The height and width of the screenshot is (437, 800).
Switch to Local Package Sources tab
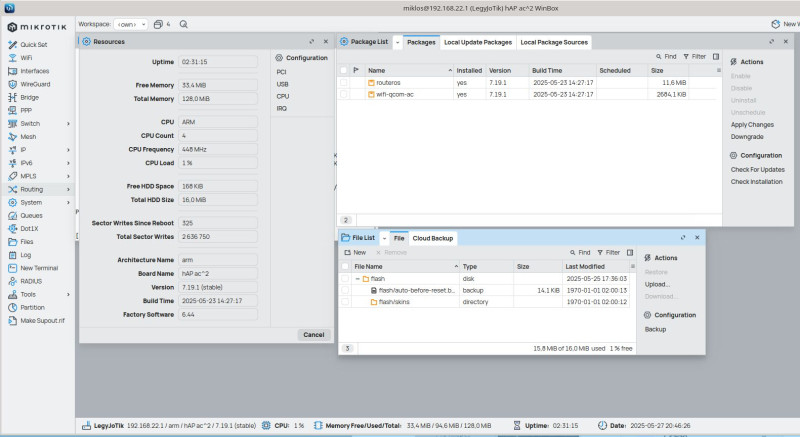[x=554, y=42]
